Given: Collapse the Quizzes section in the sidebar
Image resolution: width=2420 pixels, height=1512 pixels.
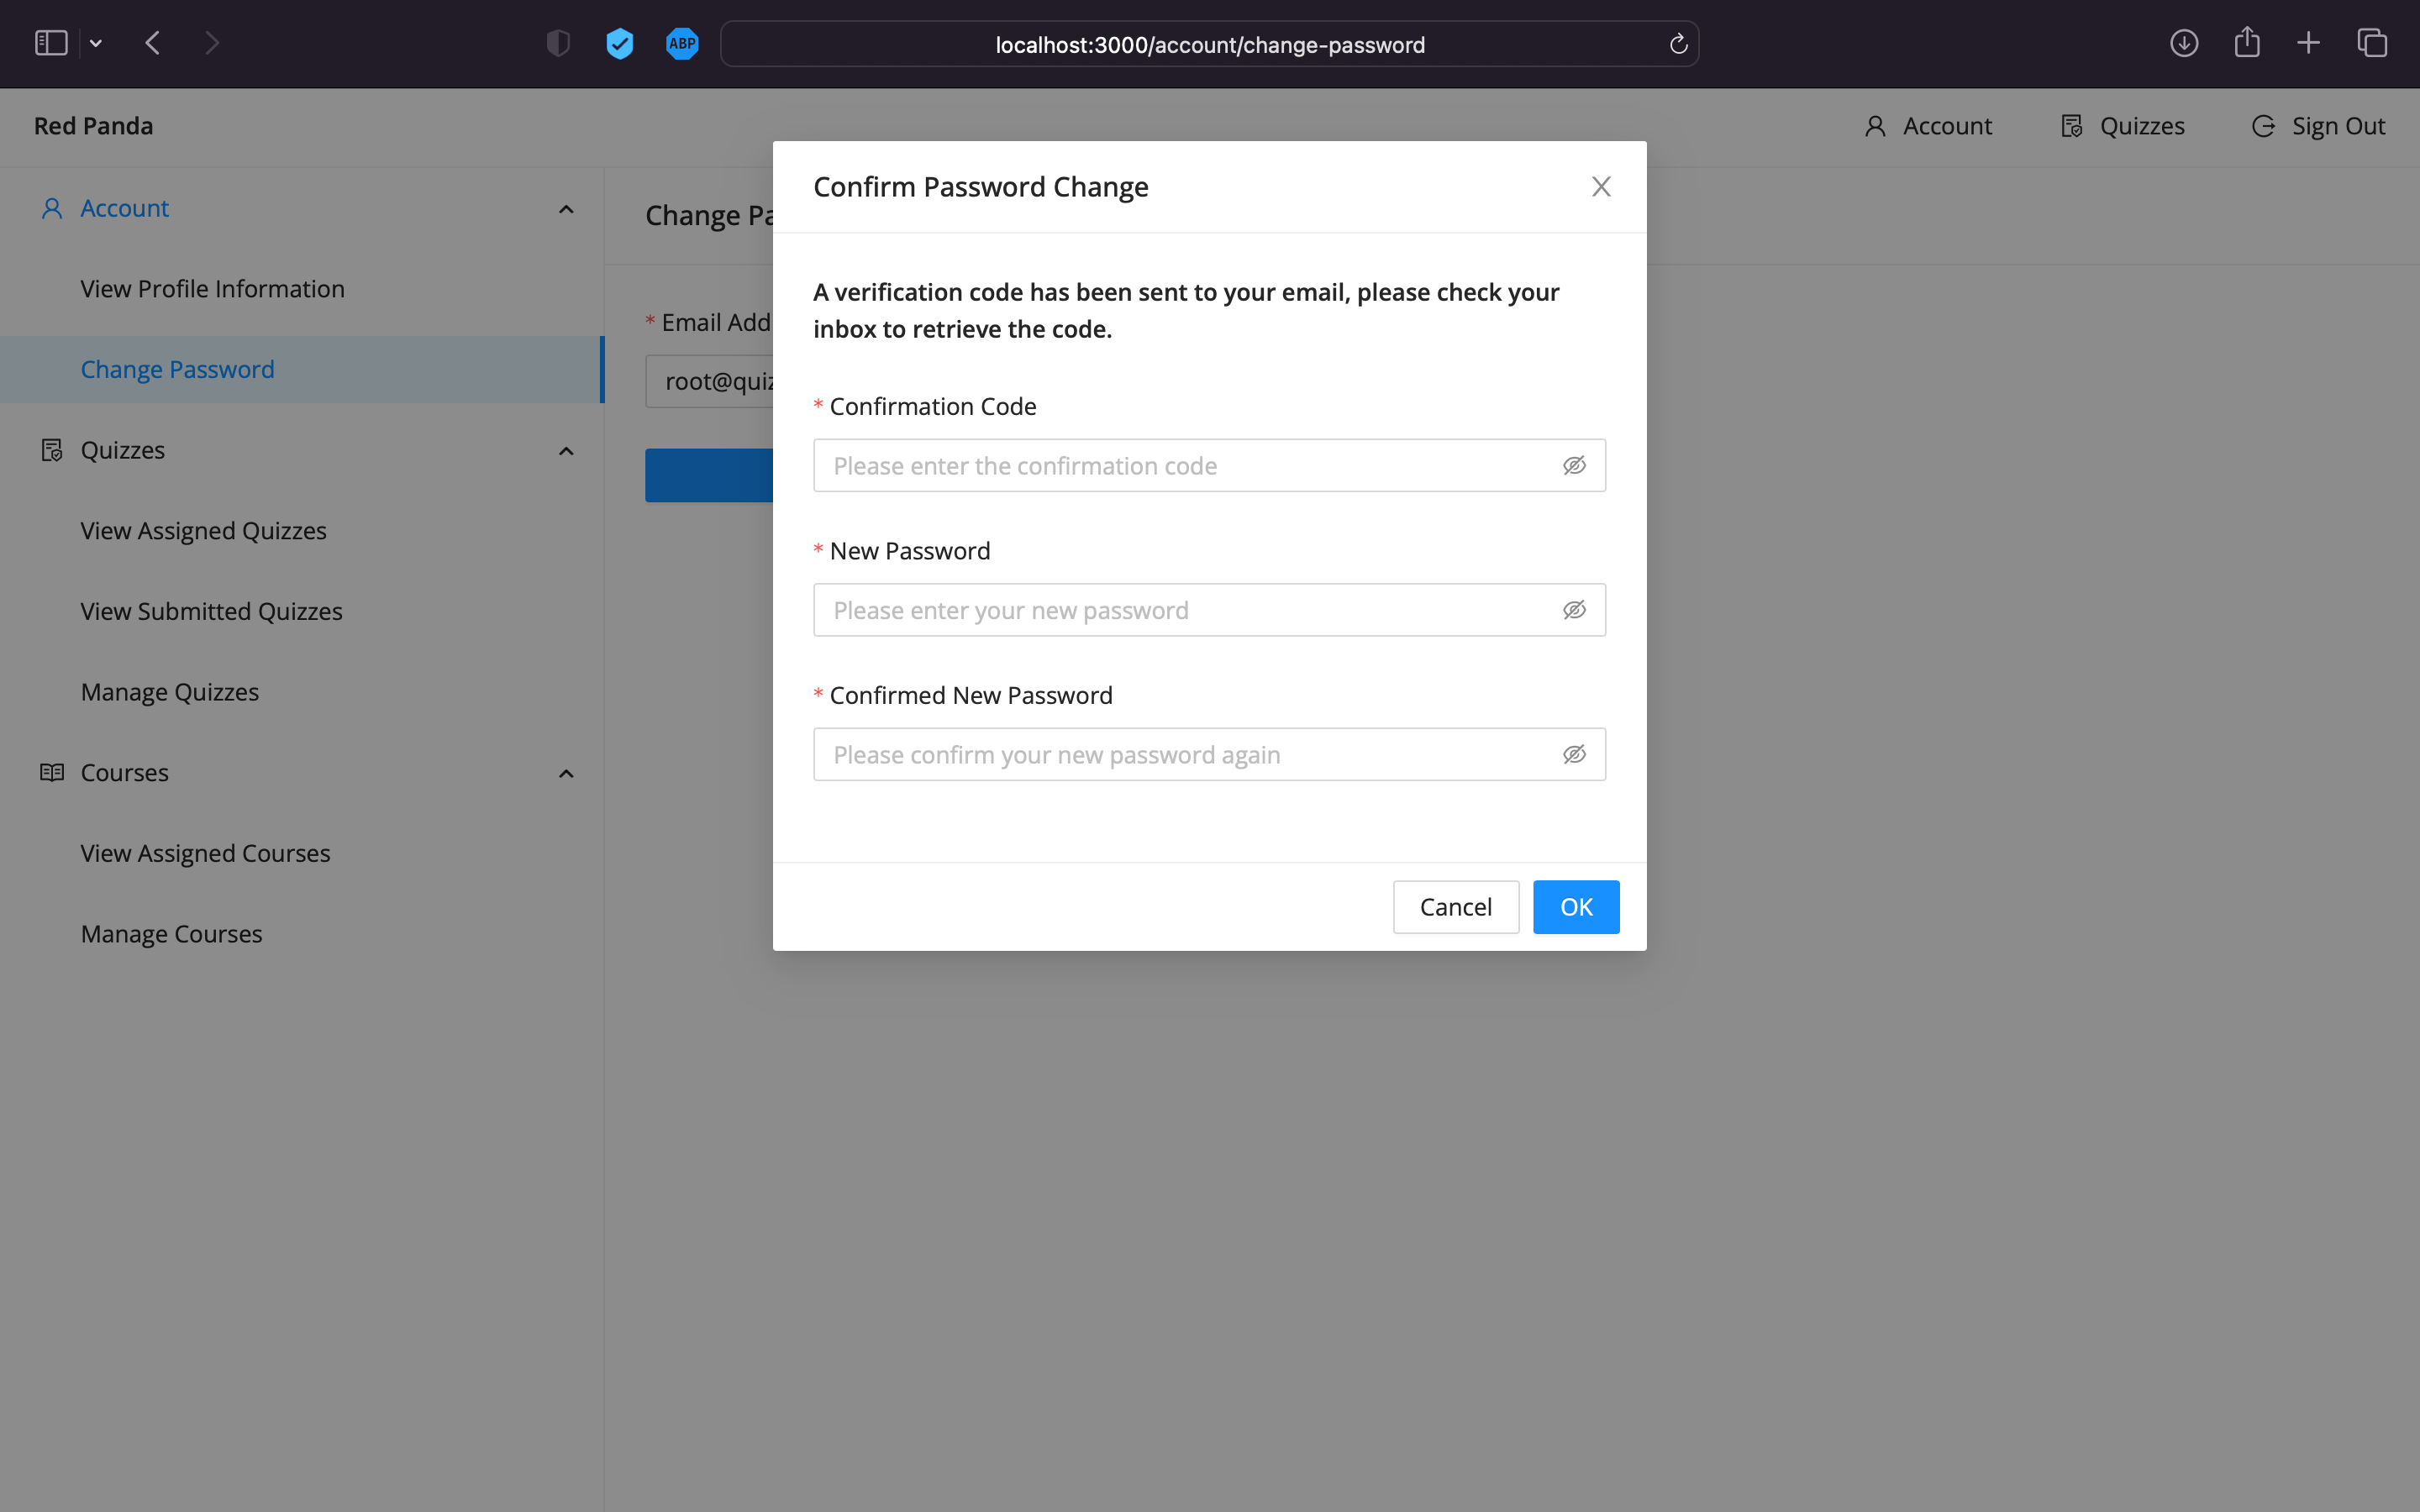Looking at the screenshot, I should click(566, 450).
